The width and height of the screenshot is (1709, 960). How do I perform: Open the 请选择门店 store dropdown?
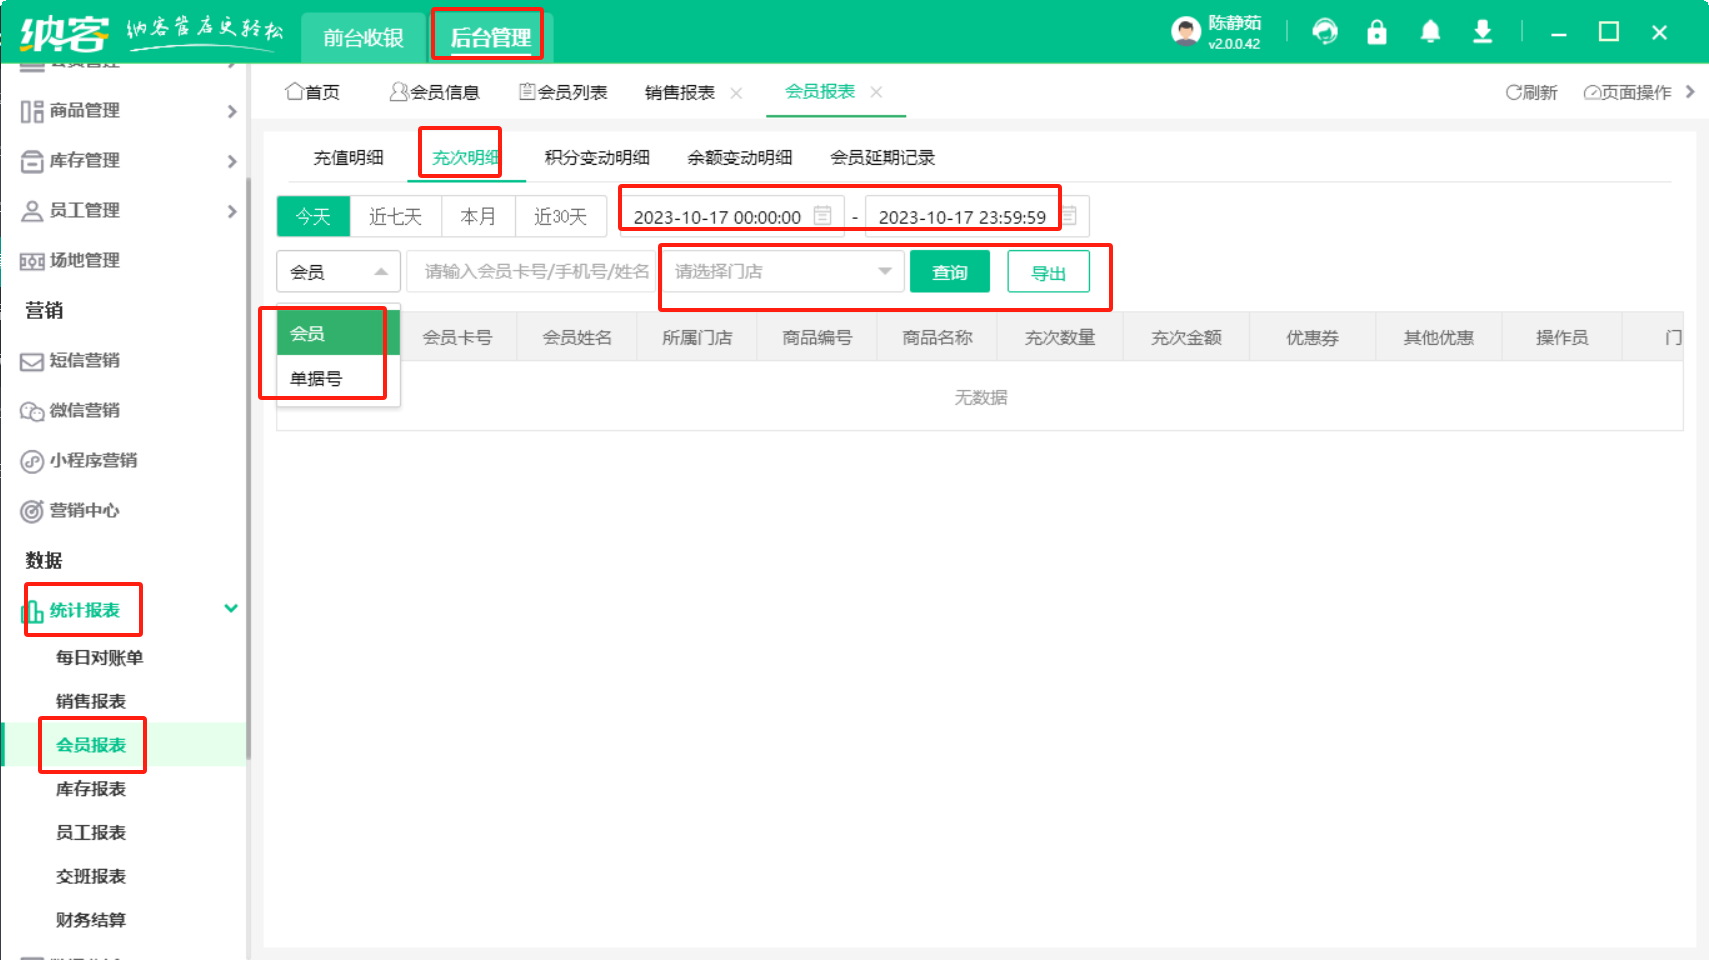pos(782,271)
